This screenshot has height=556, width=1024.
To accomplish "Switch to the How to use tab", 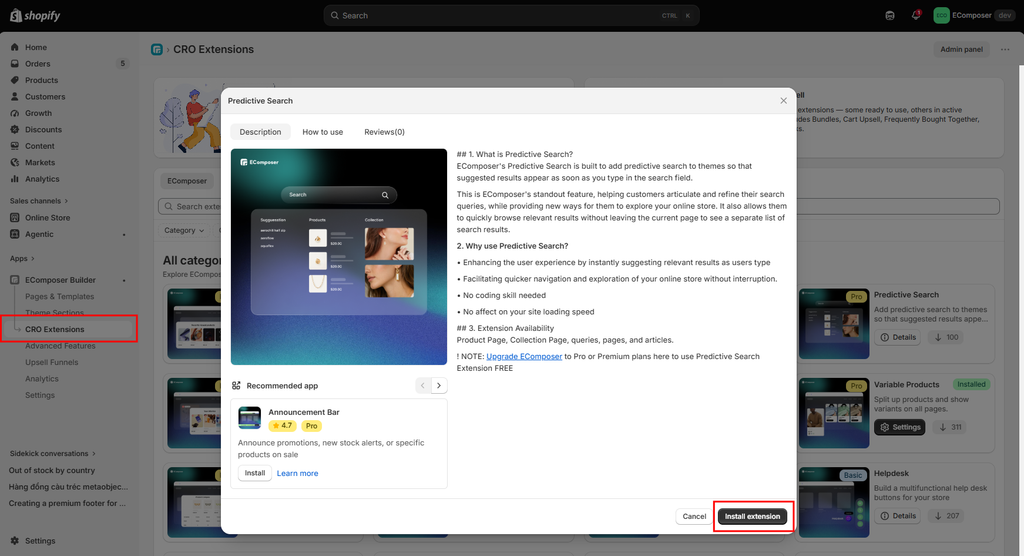I will coord(323,132).
